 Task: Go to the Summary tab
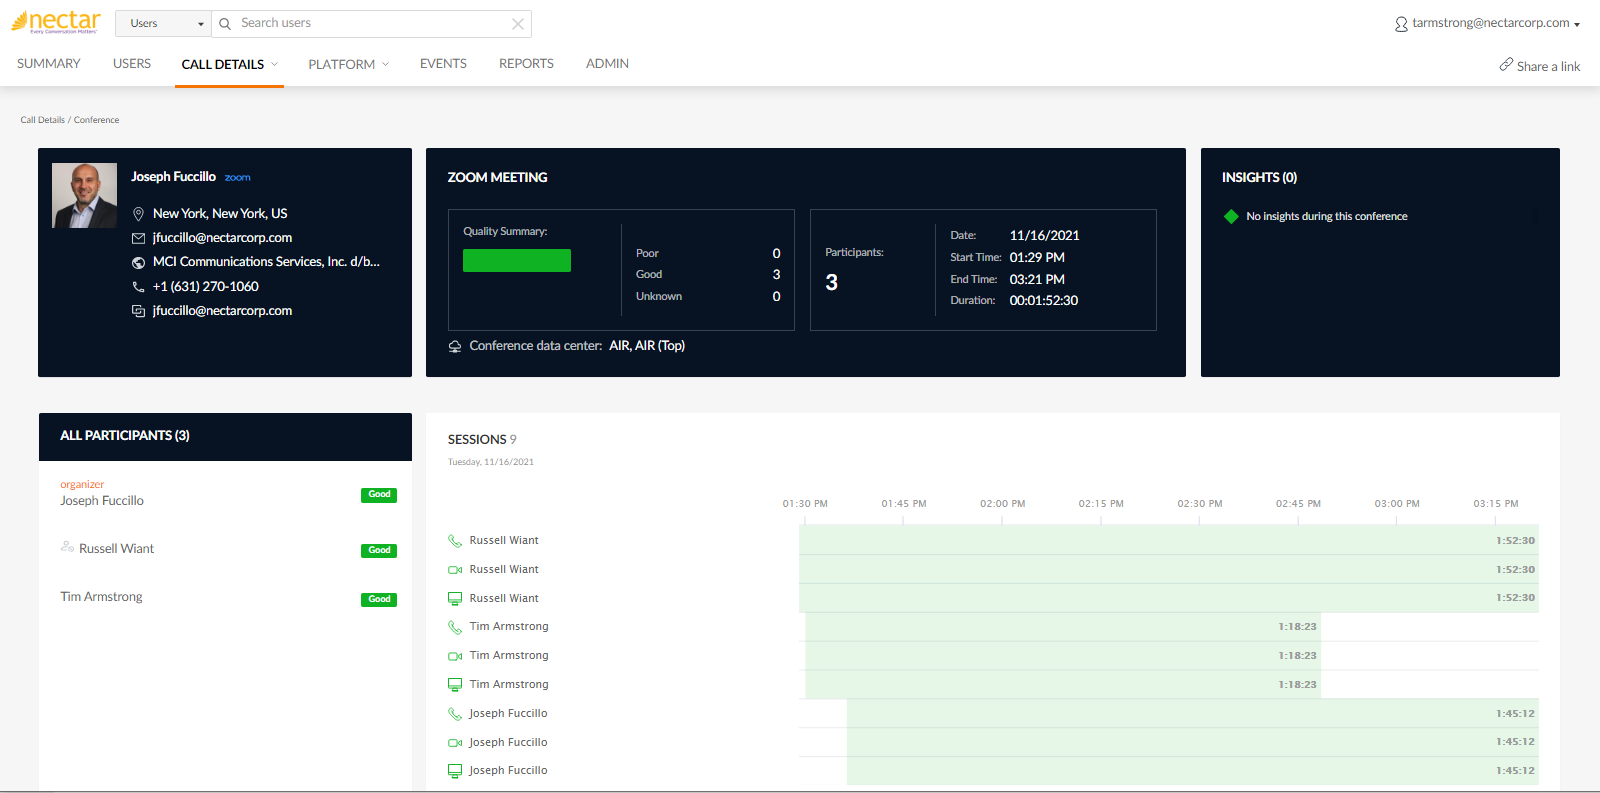click(49, 63)
